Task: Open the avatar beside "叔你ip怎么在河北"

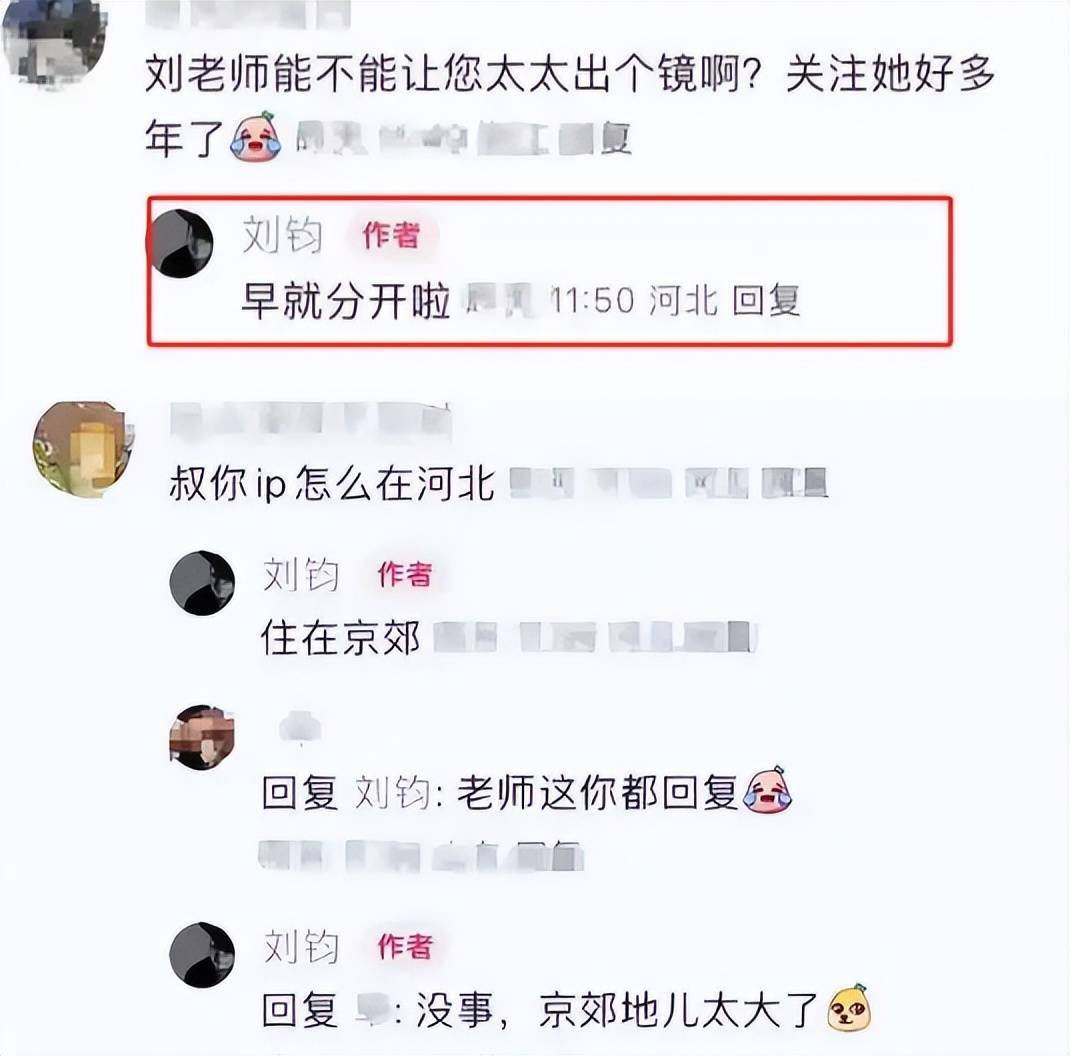Action: point(83,448)
